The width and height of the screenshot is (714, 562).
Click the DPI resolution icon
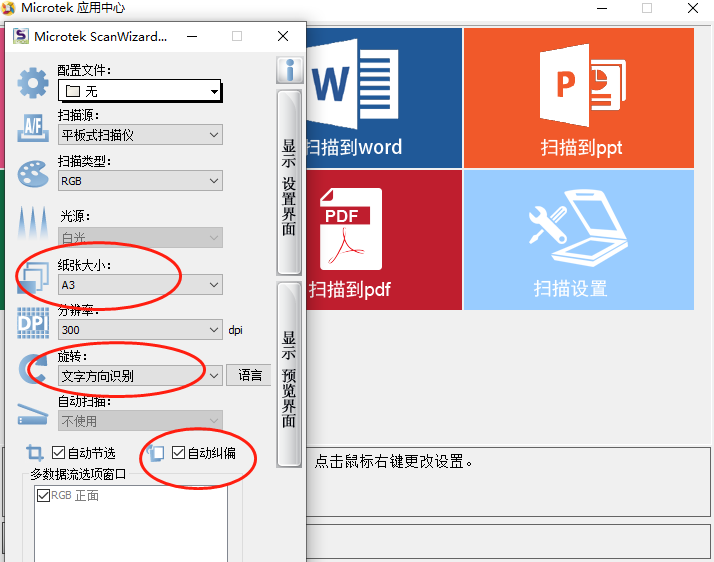click(x=33, y=322)
